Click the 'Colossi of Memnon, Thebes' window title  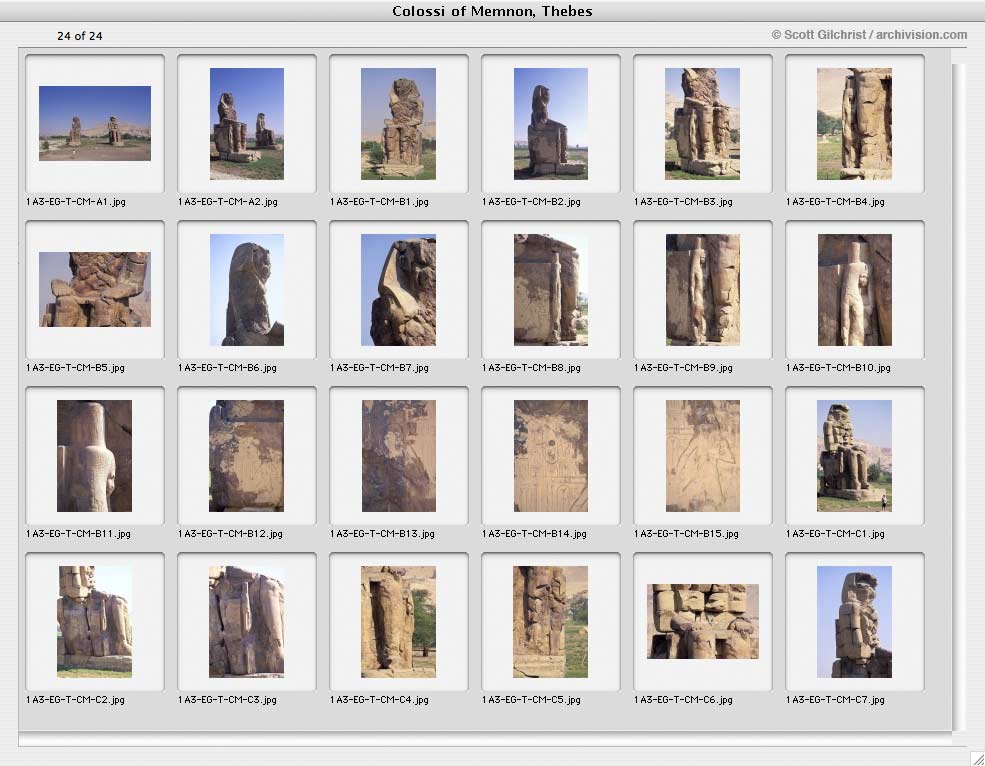(x=492, y=11)
